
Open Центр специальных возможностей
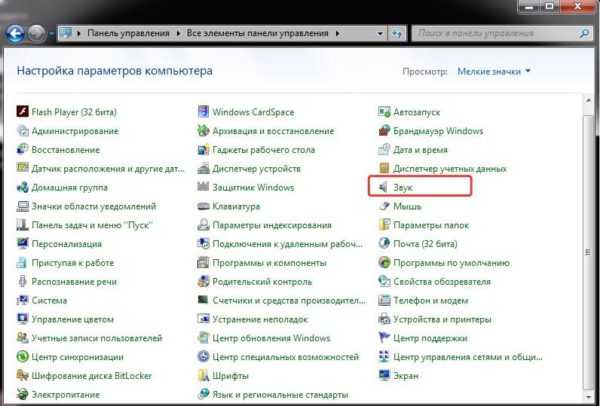click(278, 357)
